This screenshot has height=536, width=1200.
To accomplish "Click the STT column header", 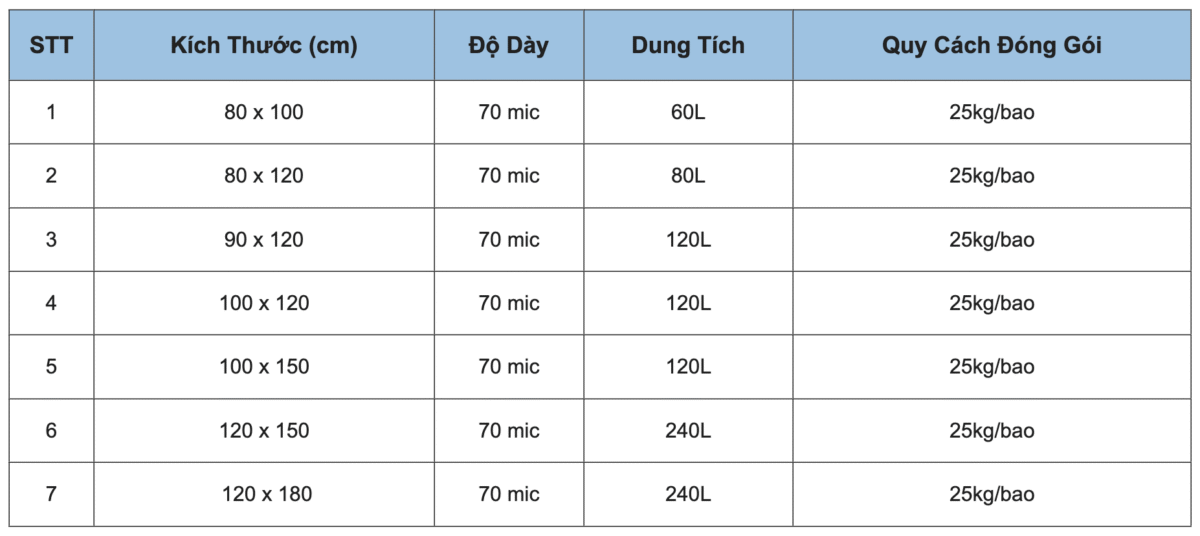I will point(51,46).
